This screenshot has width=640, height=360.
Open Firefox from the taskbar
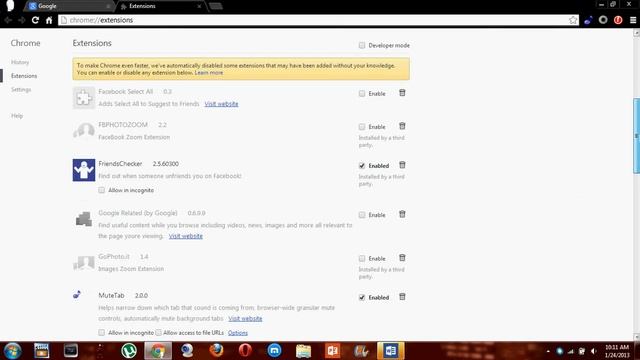[216, 351]
